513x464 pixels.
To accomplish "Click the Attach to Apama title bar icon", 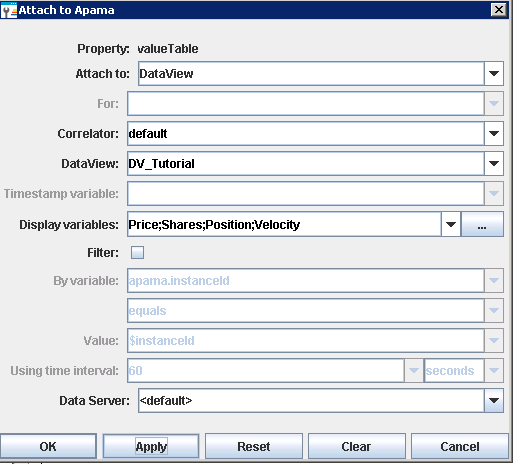I will 9,10.
